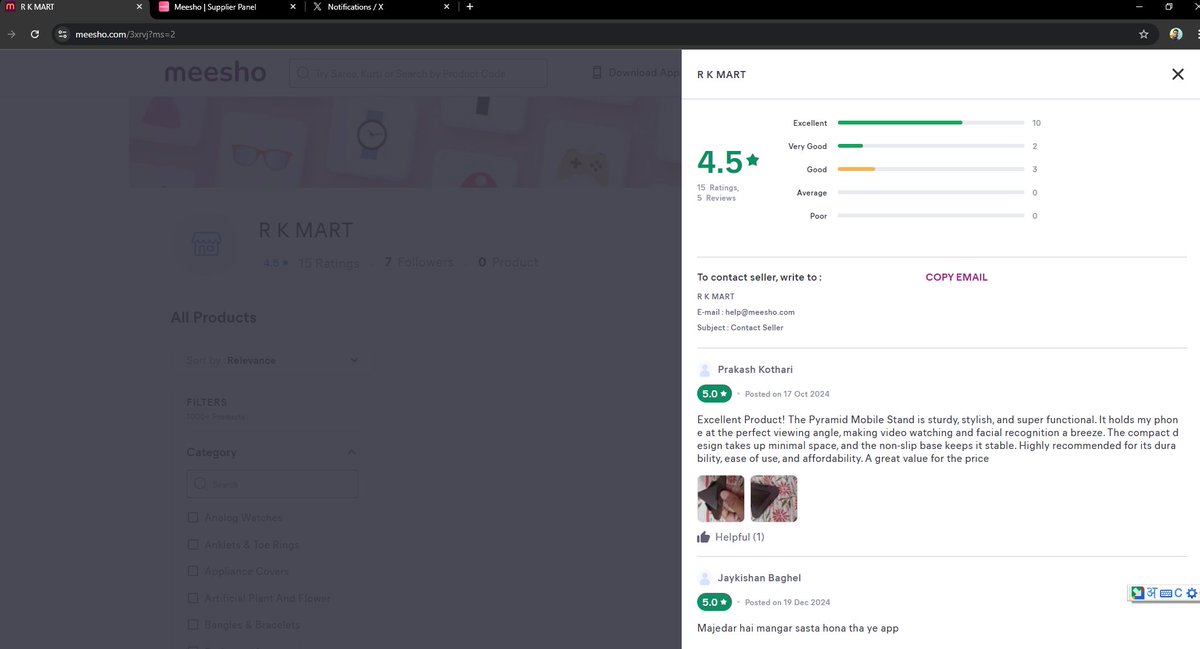Click the meesho logo on the page
This screenshot has width=1200, height=649.
(x=215, y=73)
